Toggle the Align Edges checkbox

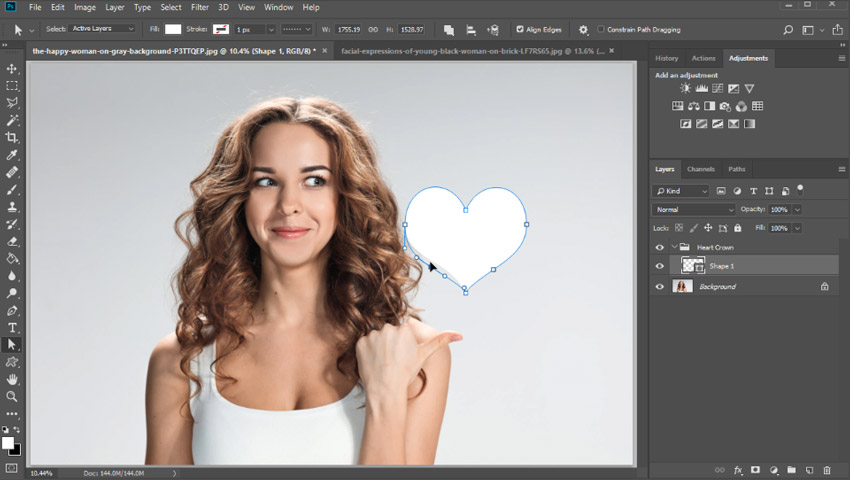pos(519,29)
